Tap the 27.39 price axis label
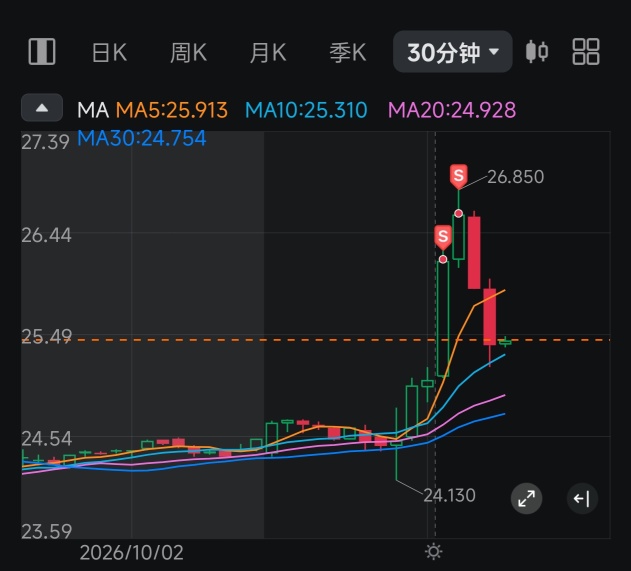The height and width of the screenshot is (571, 631). click(x=45, y=142)
